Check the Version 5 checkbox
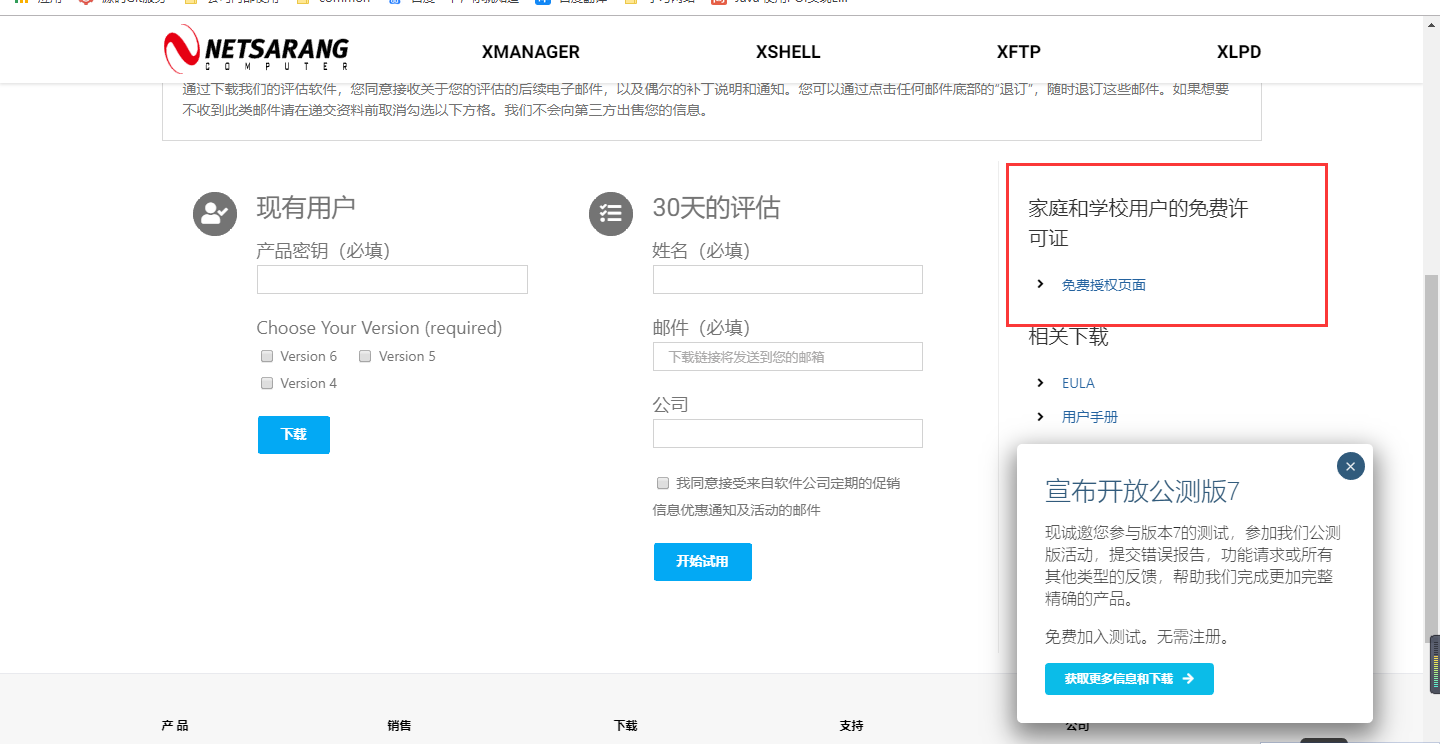1440x744 pixels. [x=365, y=356]
